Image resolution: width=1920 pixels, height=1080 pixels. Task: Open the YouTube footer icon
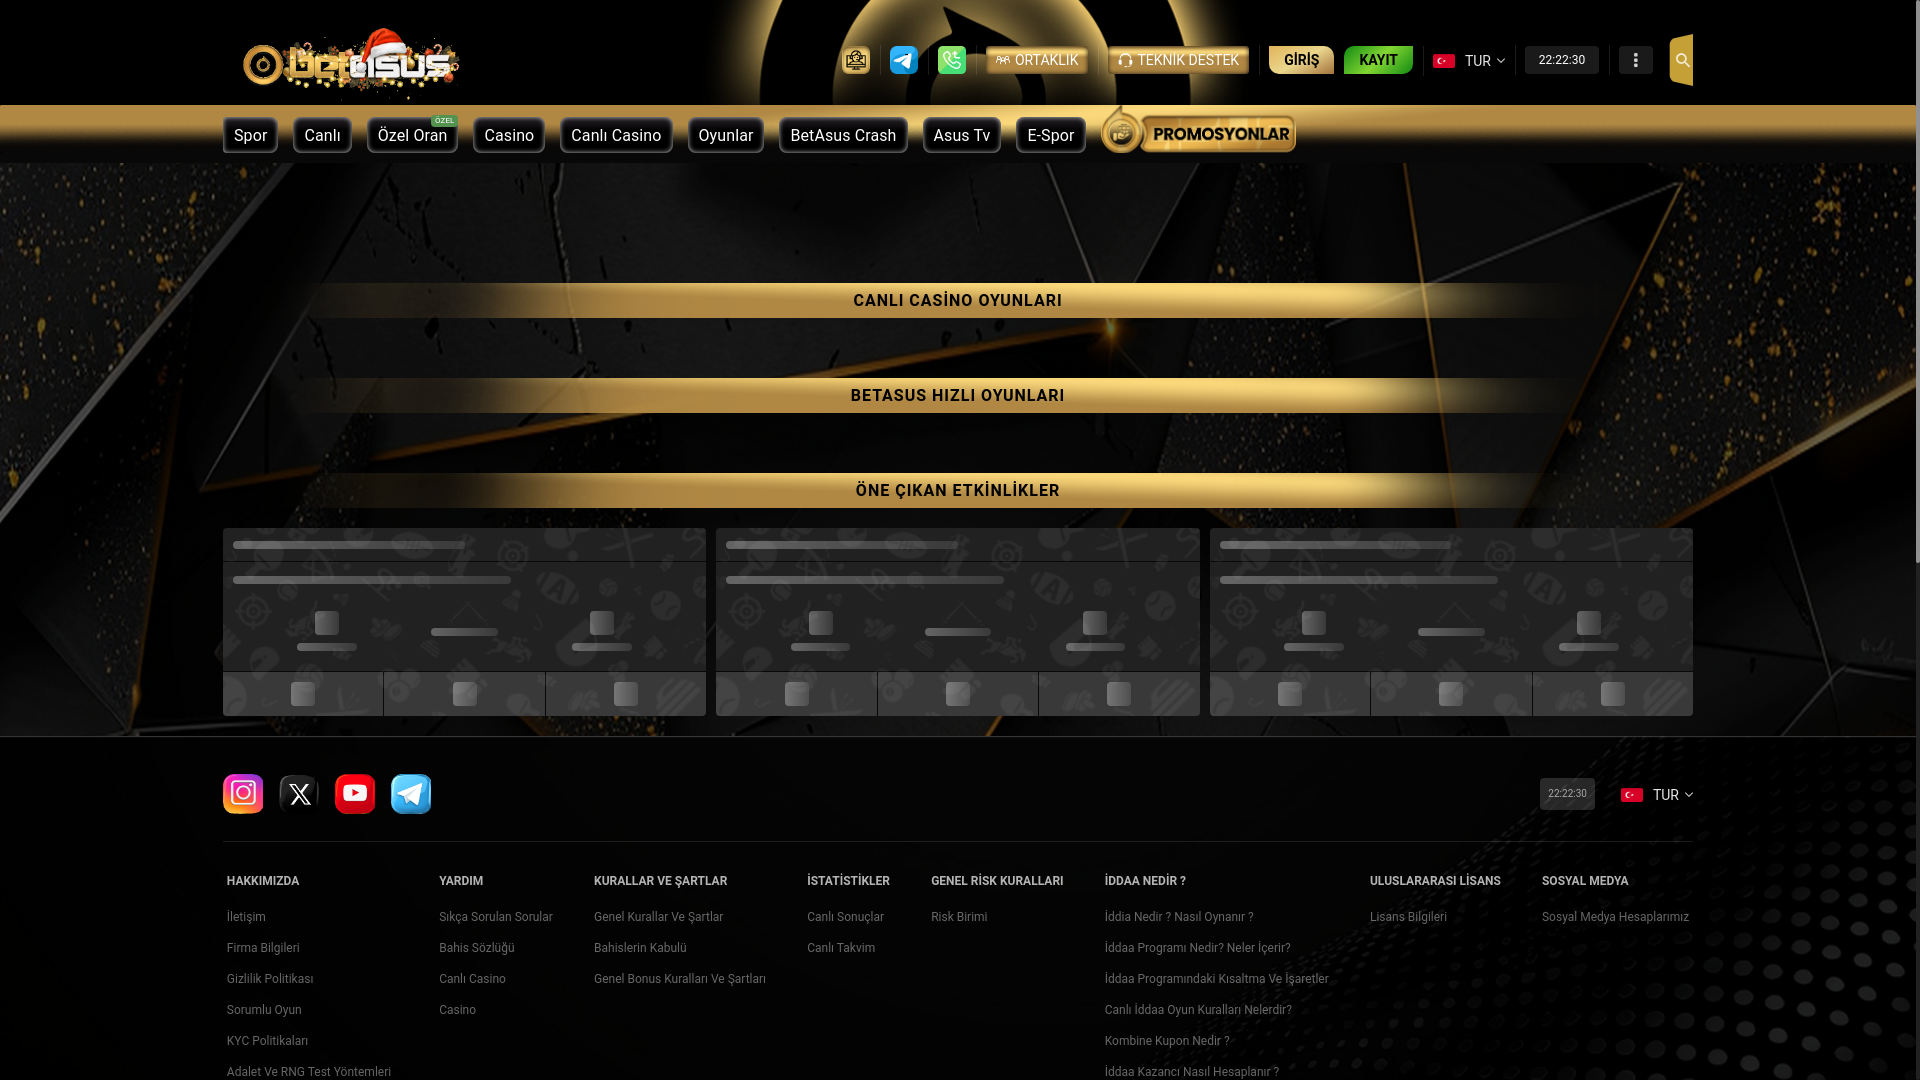[x=355, y=794]
